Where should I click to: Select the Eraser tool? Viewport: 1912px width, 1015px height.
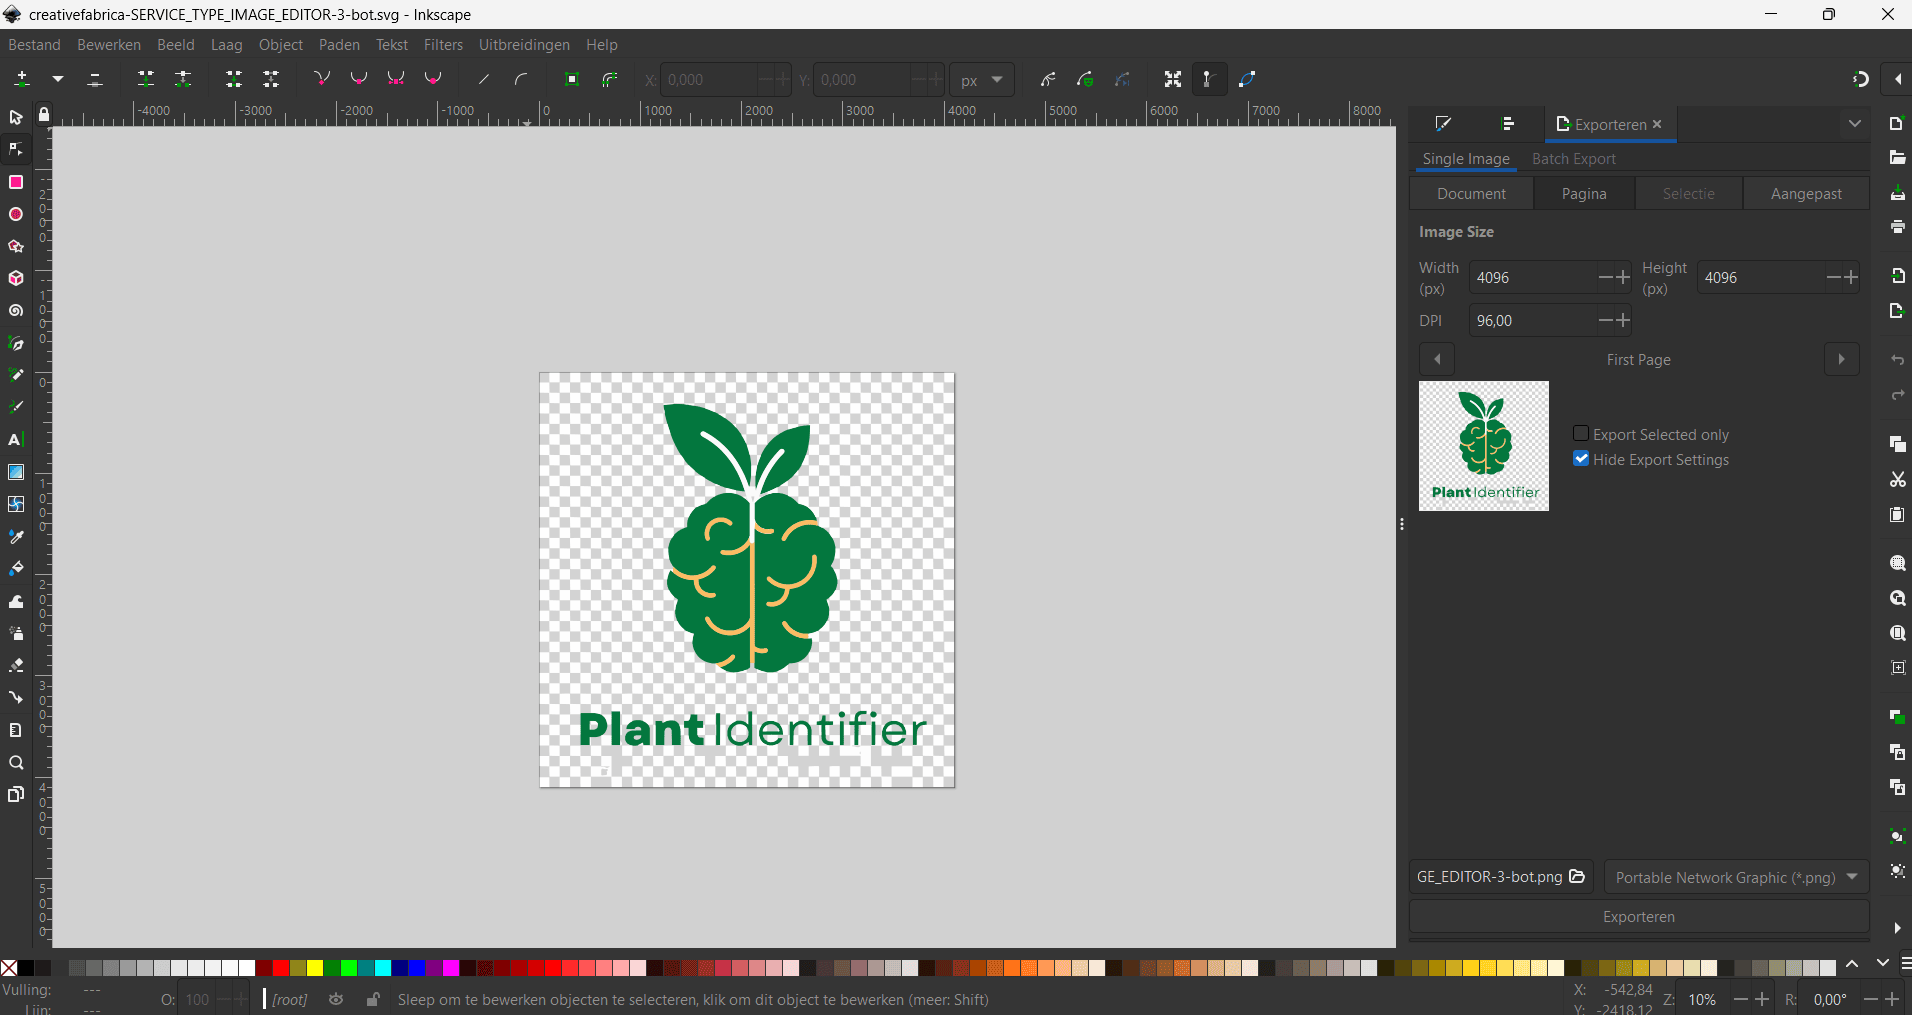tap(16, 665)
